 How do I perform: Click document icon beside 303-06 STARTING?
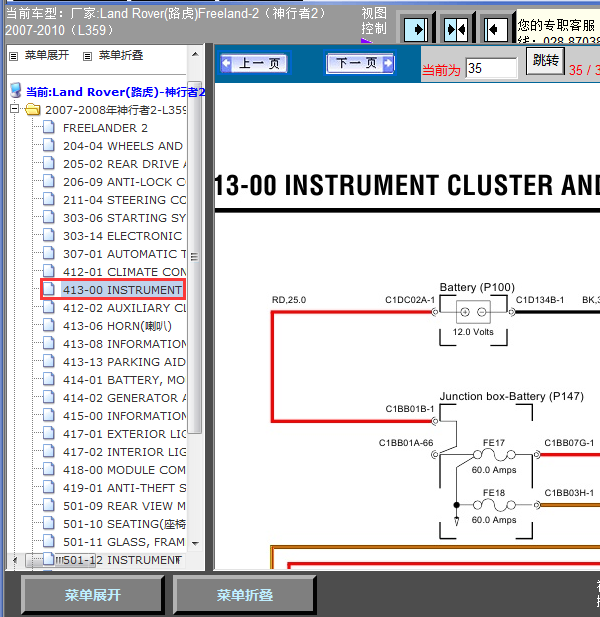pyautogui.click(x=48, y=217)
